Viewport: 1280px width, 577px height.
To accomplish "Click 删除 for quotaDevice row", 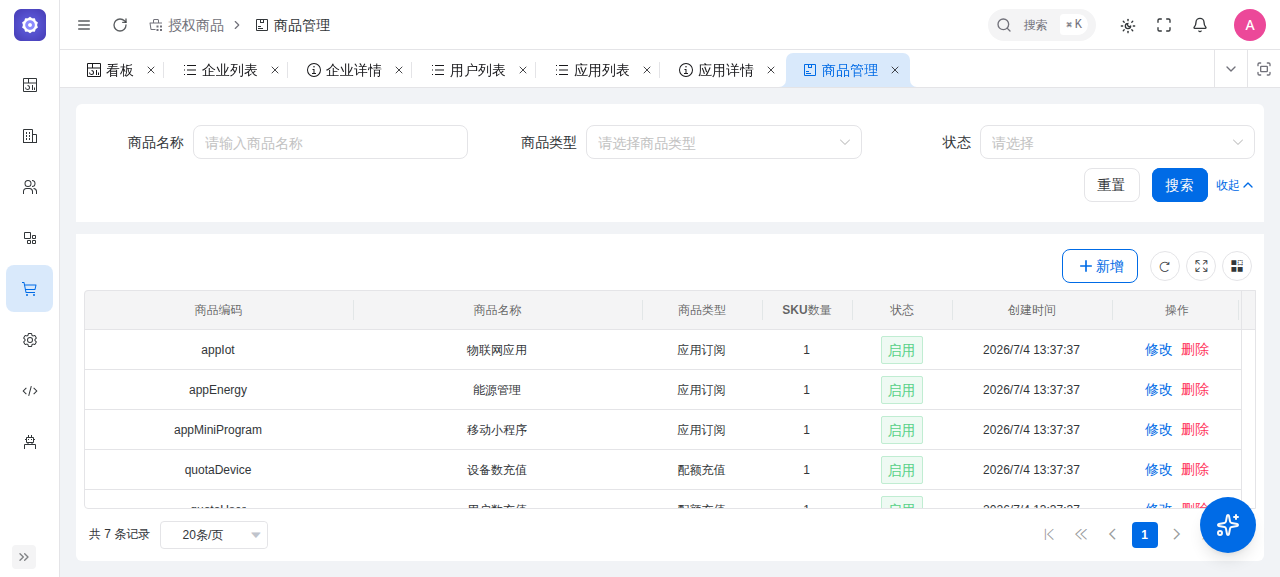I will (1195, 470).
